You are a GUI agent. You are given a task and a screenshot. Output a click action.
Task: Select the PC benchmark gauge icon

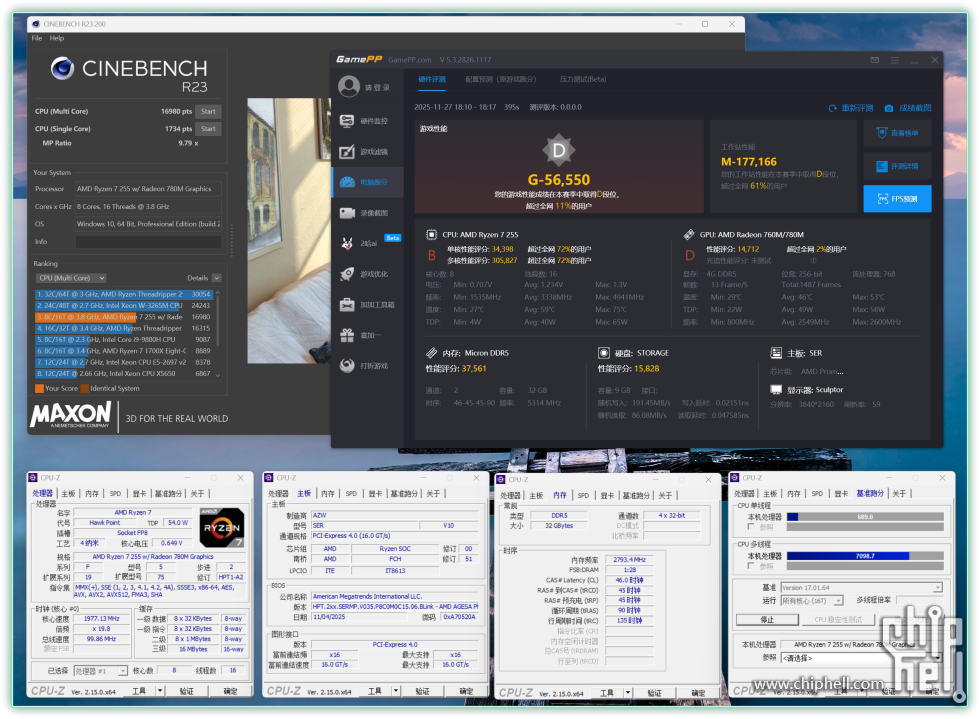(x=349, y=182)
